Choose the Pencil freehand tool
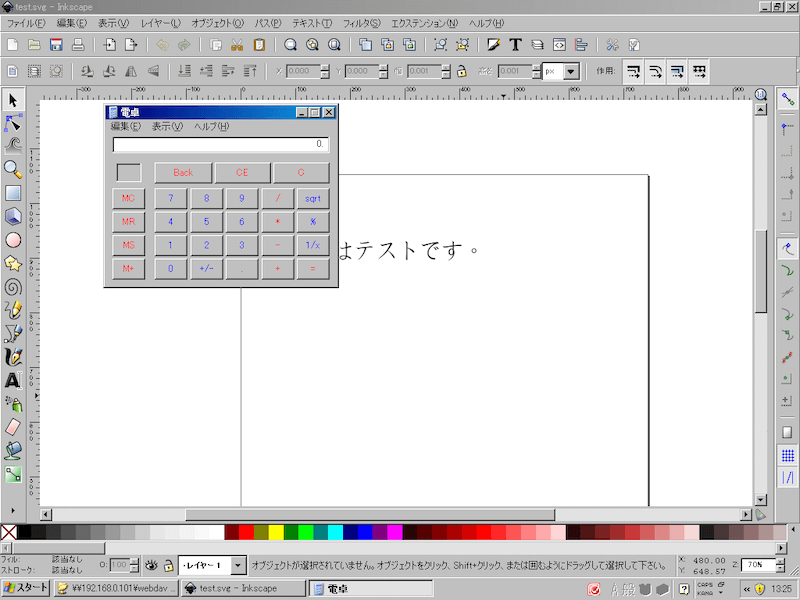 tap(13, 310)
